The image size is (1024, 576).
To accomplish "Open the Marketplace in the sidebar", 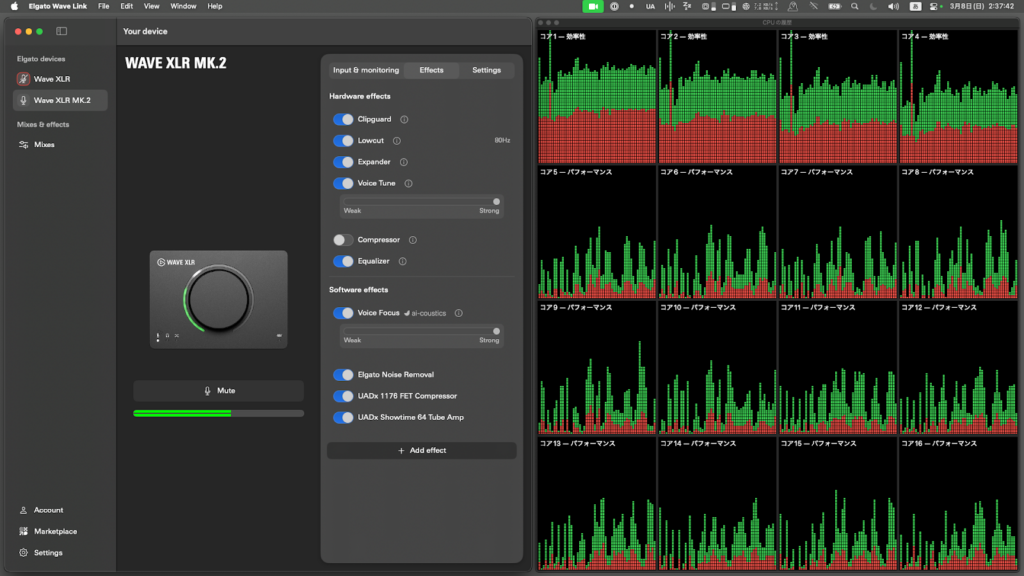I will (x=54, y=531).
